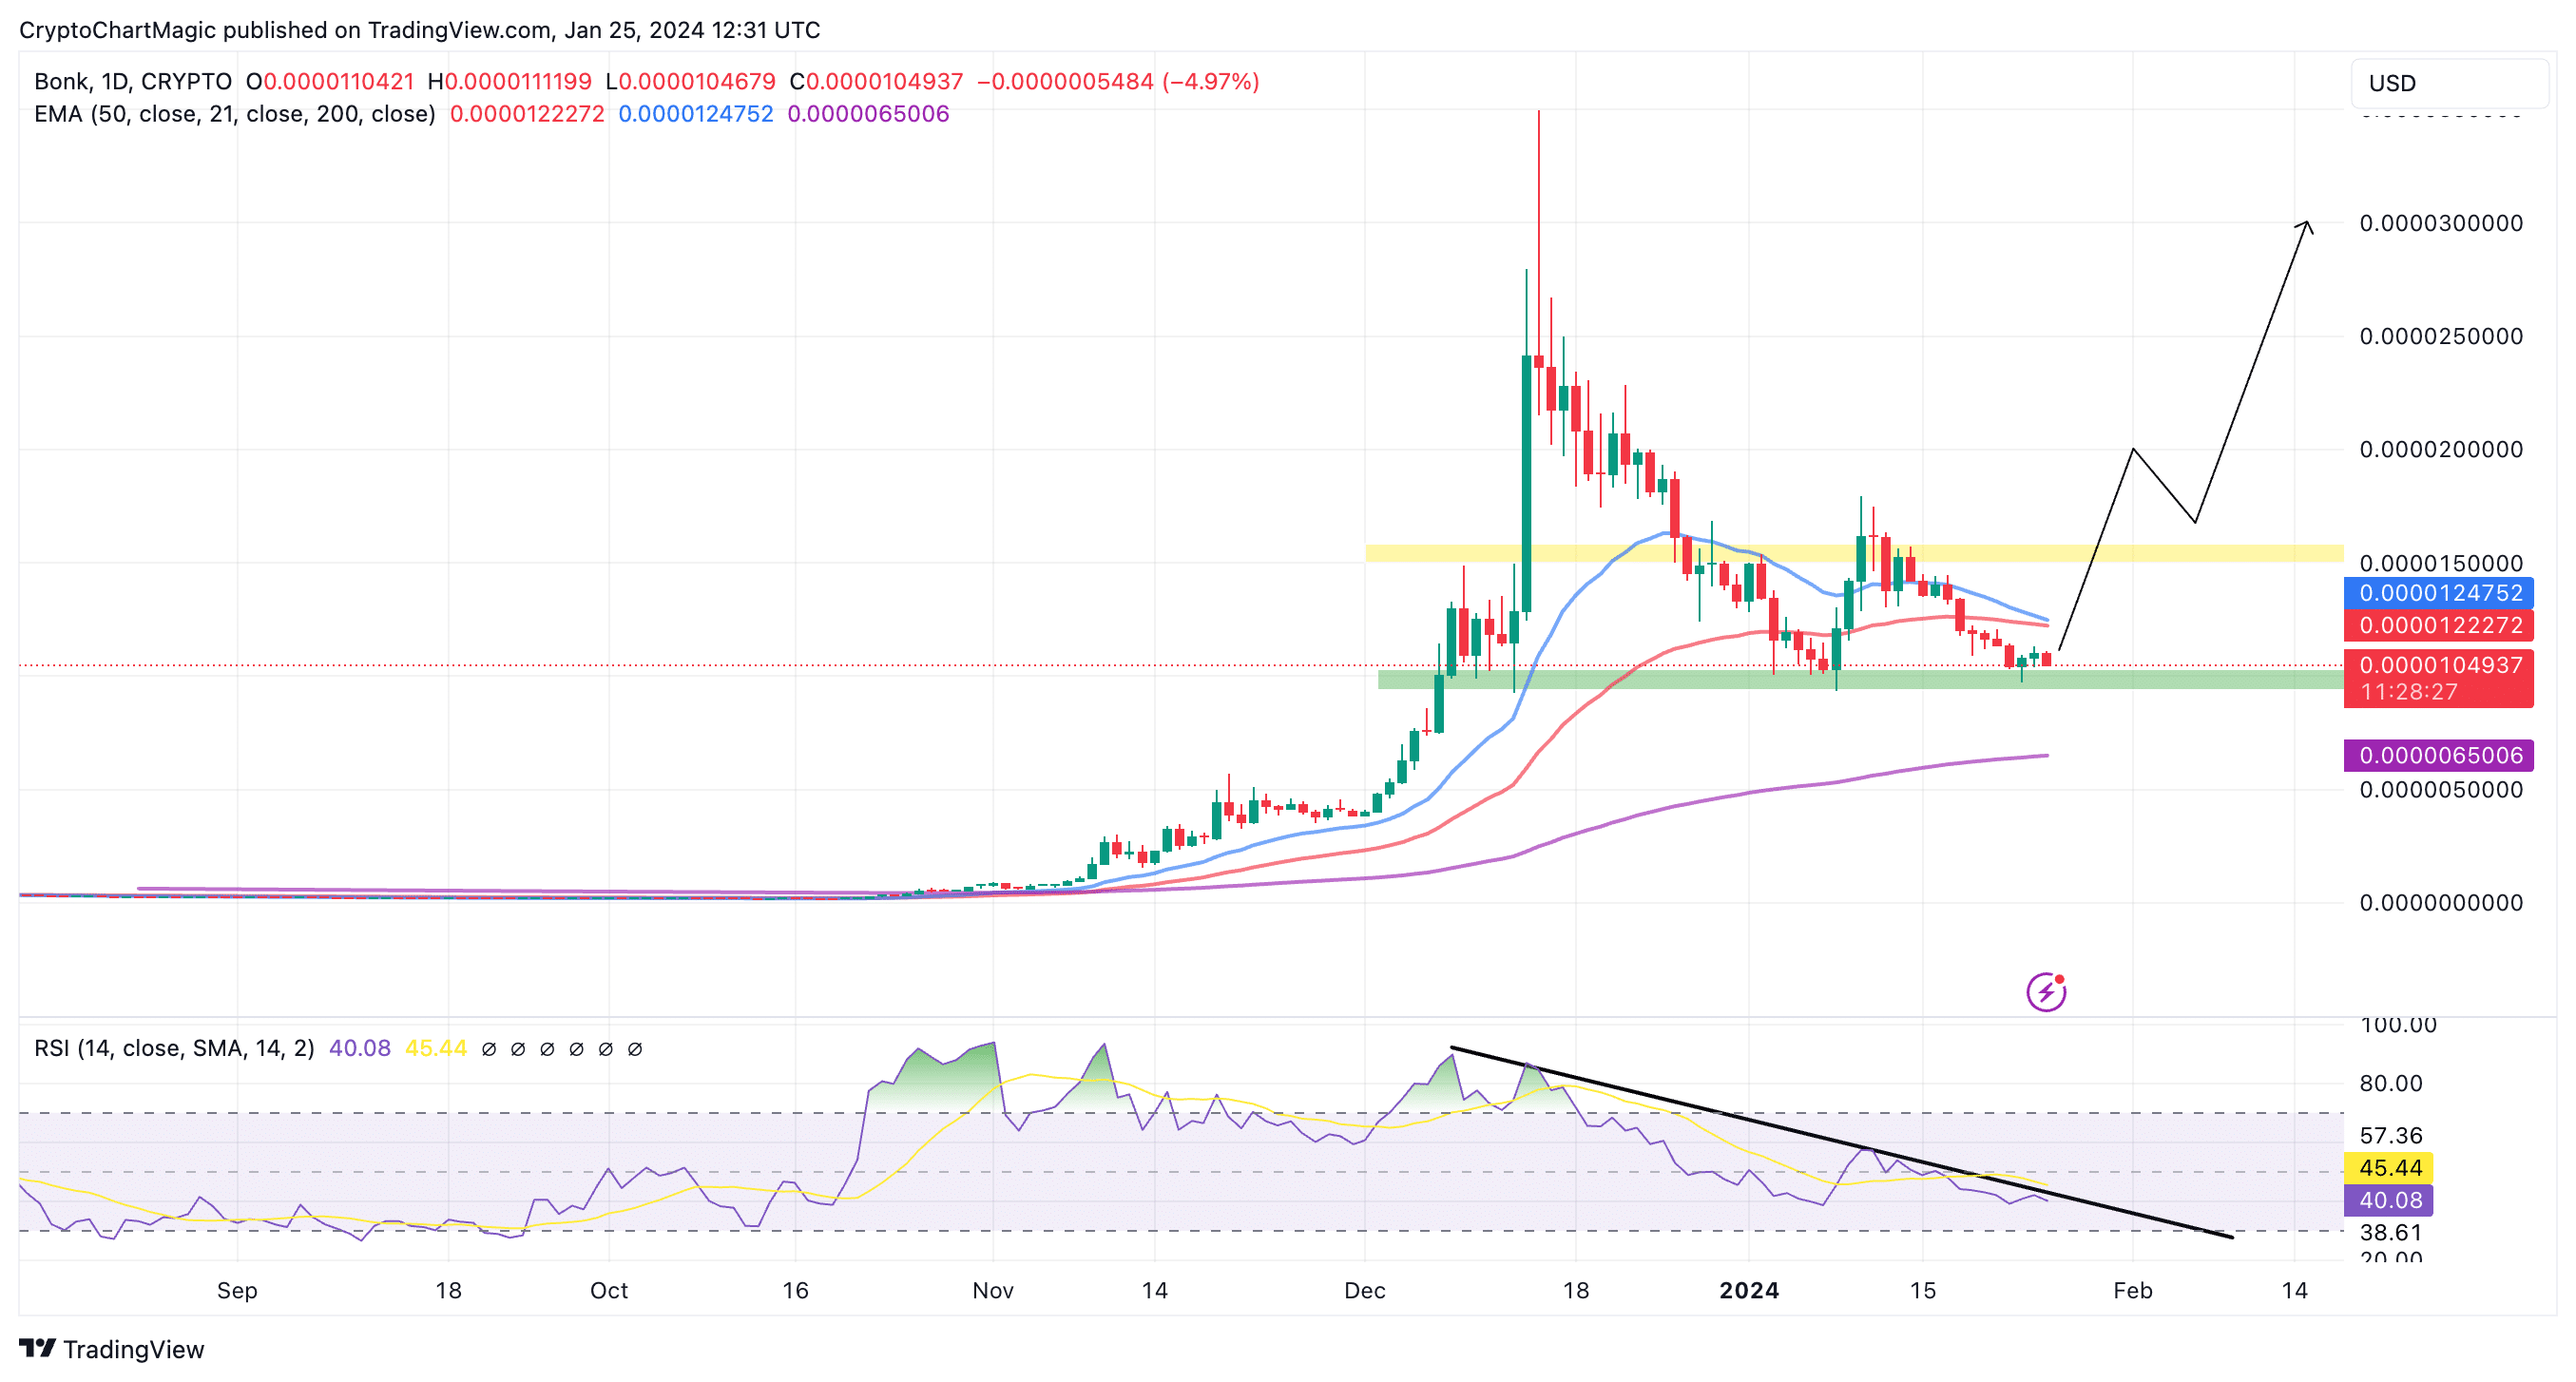This screenshot has height=1382, width=2576.
Task: Click the 0.0000200000 price scale label
Action: [2441, 449]
